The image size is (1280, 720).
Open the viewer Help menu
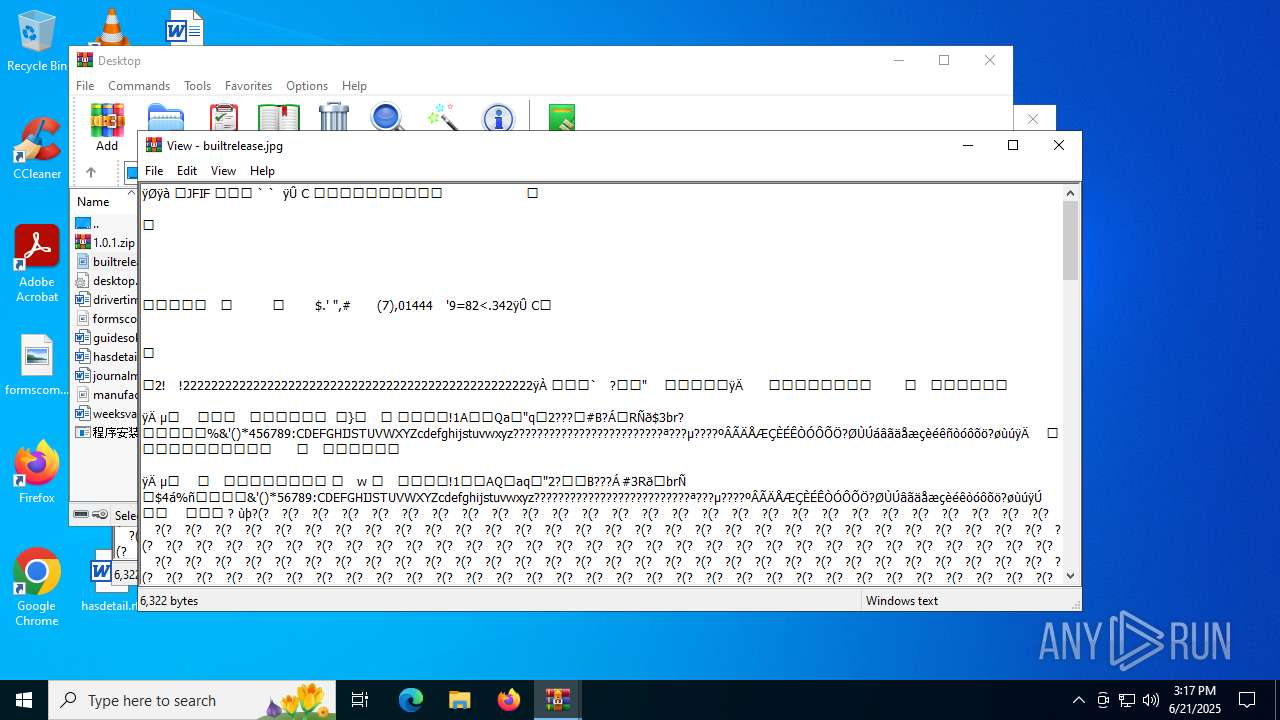pos(262,171)
